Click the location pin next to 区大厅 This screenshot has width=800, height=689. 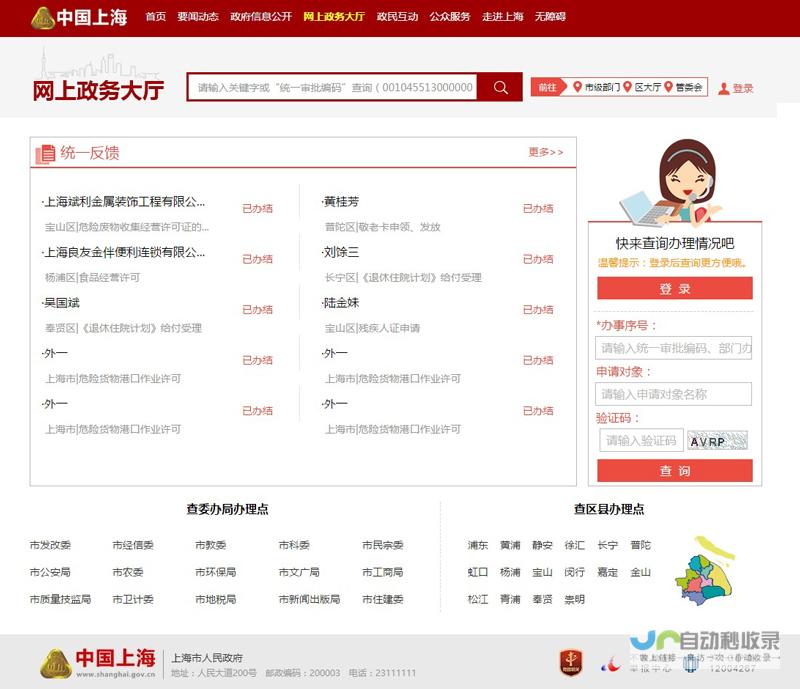click(628, 87)
